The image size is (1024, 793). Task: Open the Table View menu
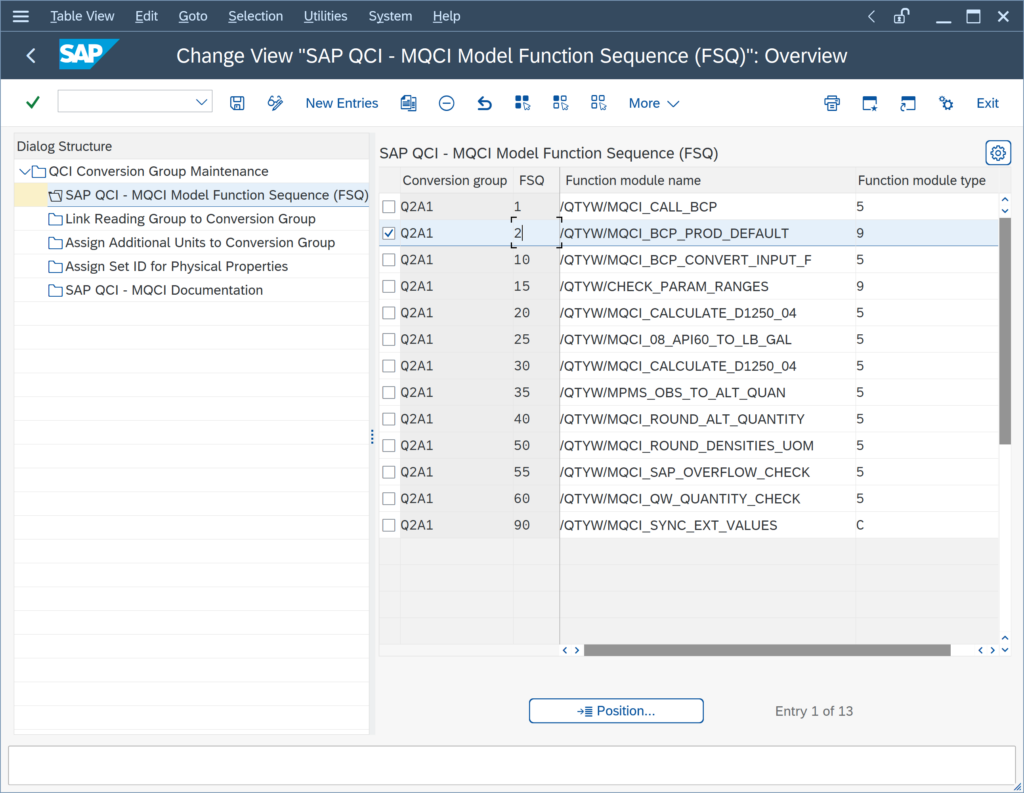tap(82, 16)
